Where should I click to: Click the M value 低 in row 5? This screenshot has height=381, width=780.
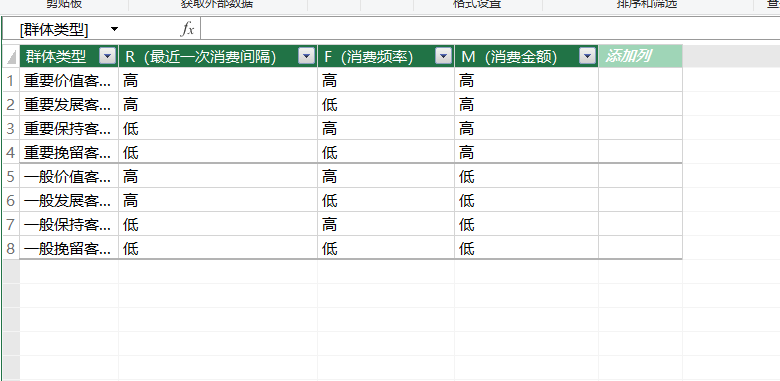tap(526, 176)
